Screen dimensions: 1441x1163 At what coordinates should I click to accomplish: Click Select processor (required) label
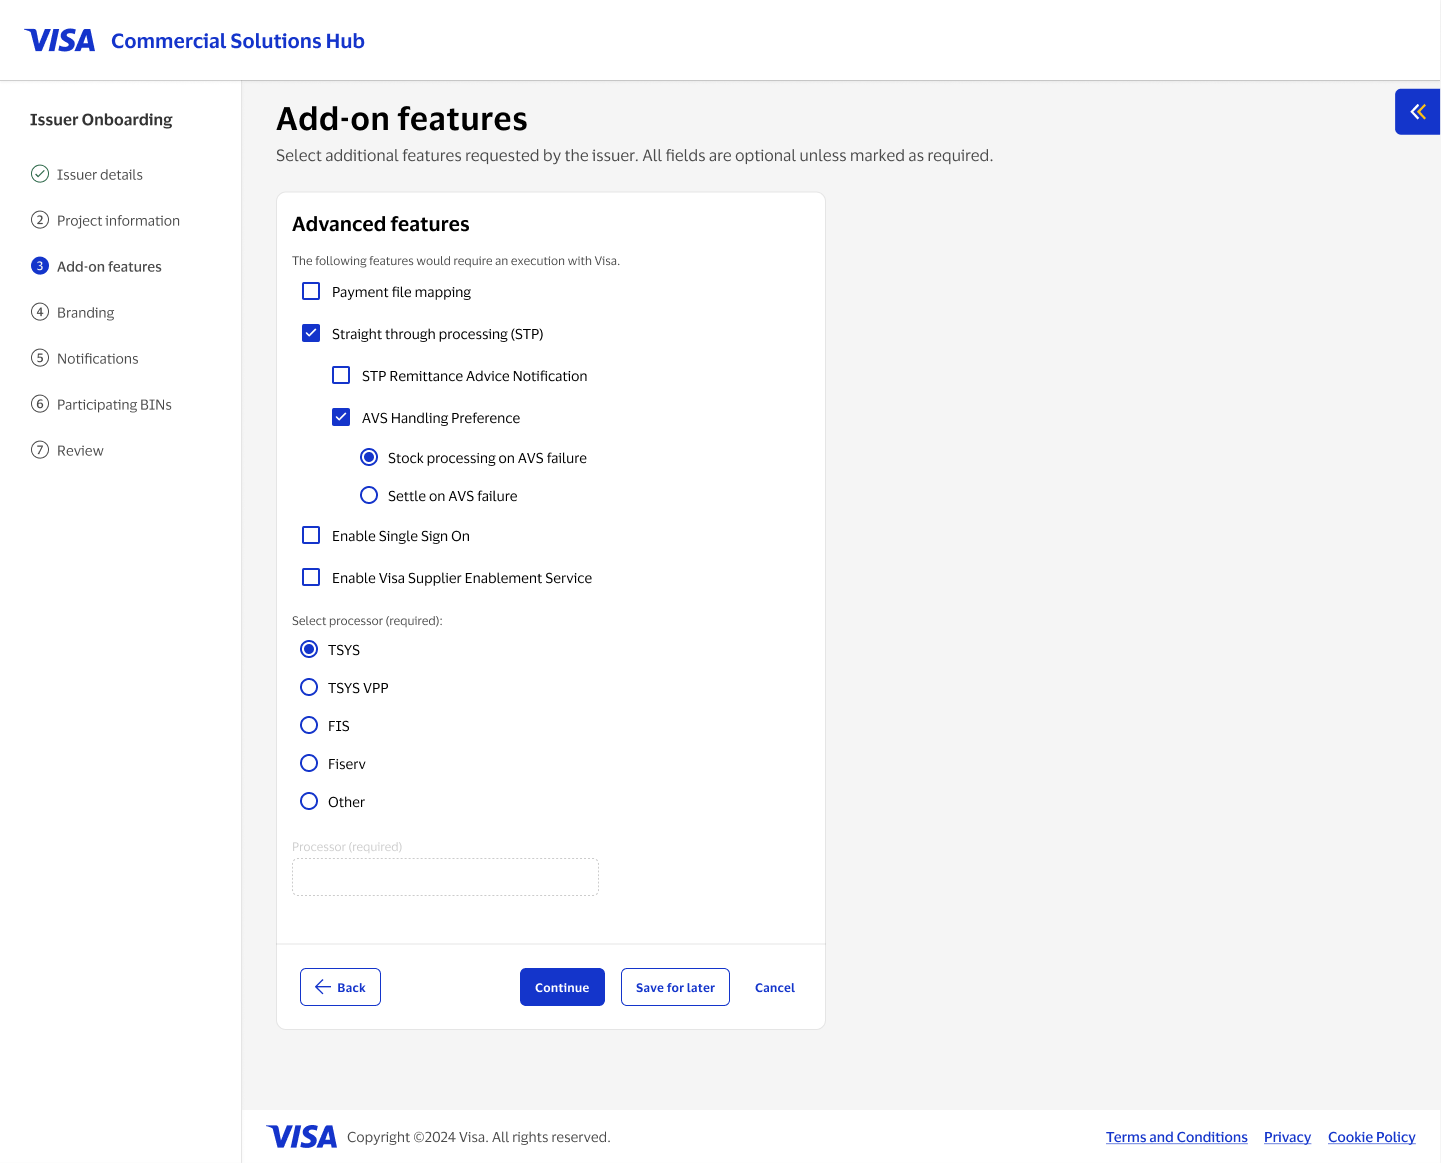pos(367,621)
